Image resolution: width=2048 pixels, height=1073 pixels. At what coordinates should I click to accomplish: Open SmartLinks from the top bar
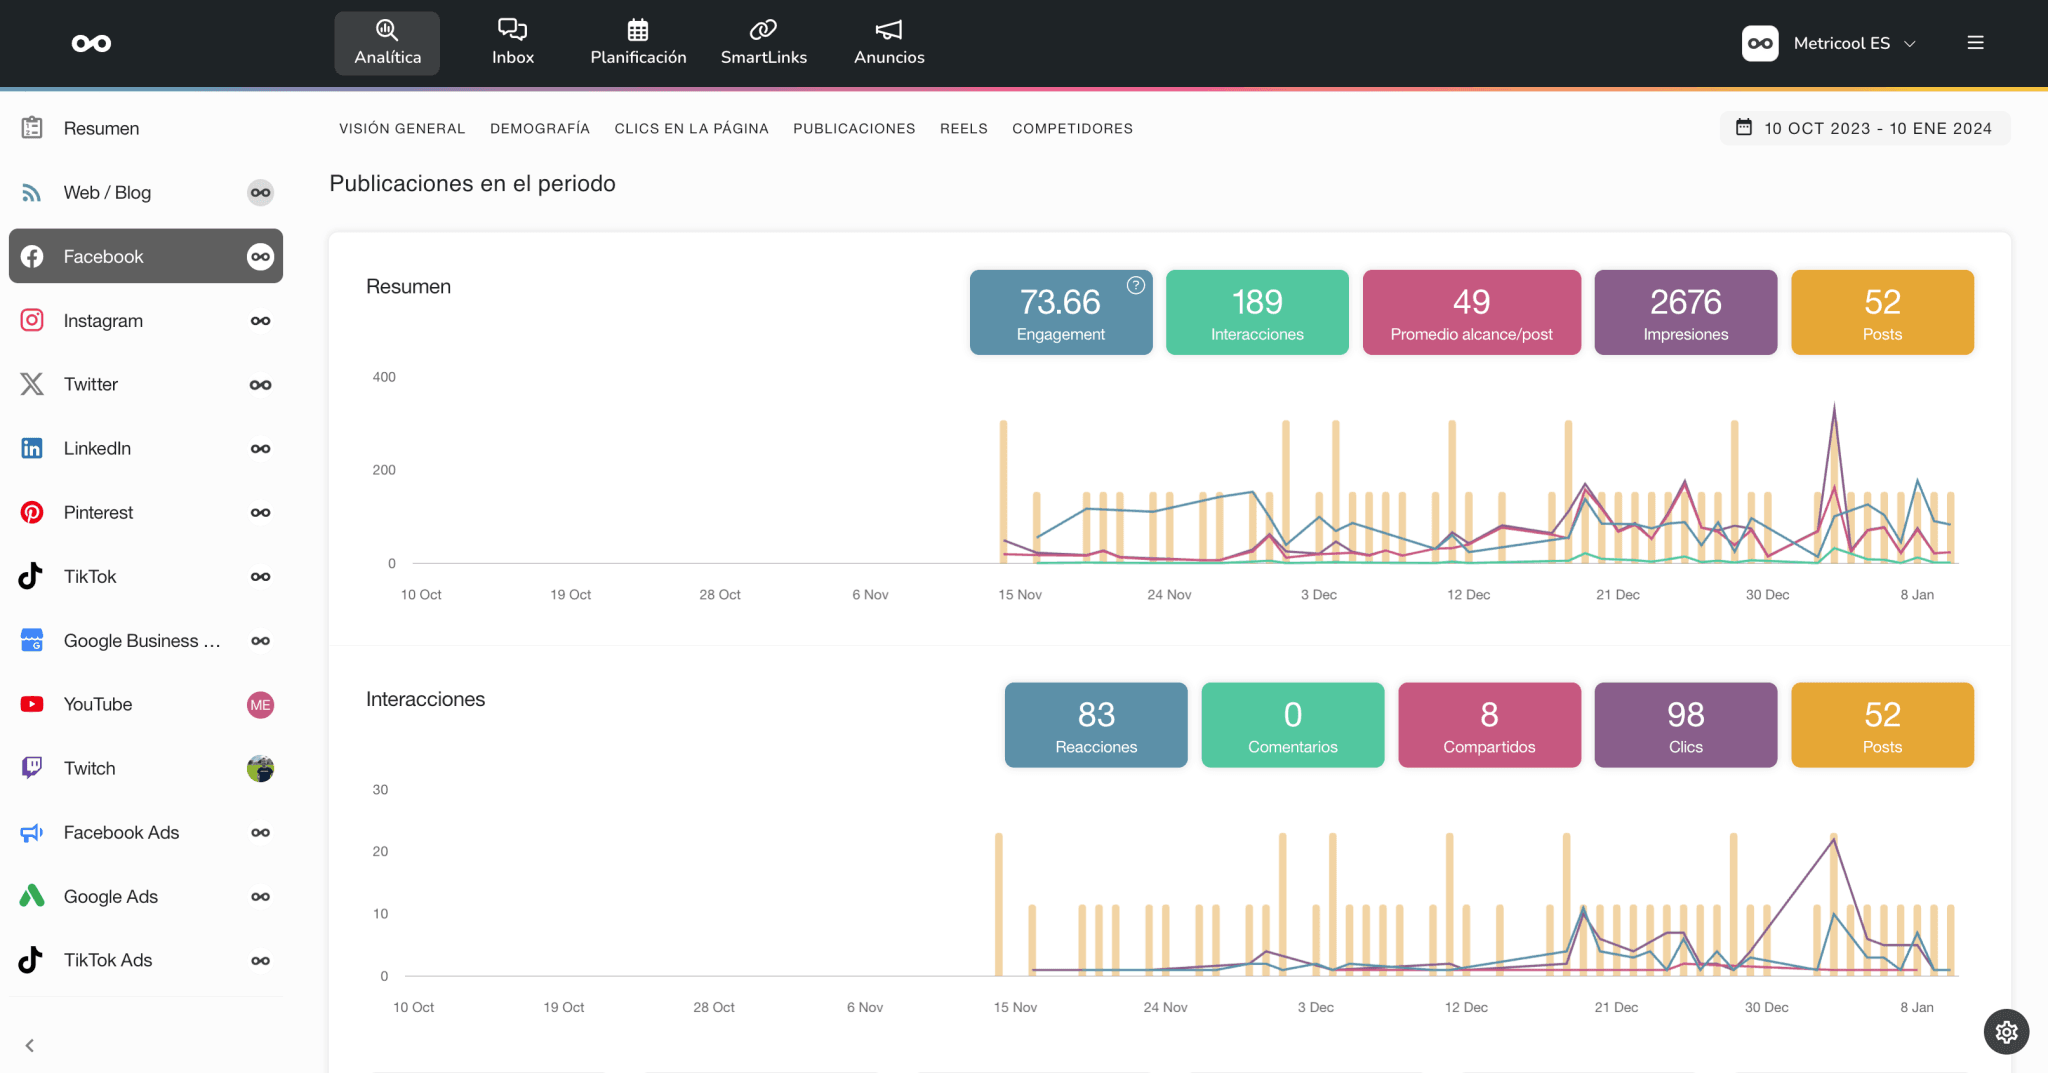(x=763, y=43)
